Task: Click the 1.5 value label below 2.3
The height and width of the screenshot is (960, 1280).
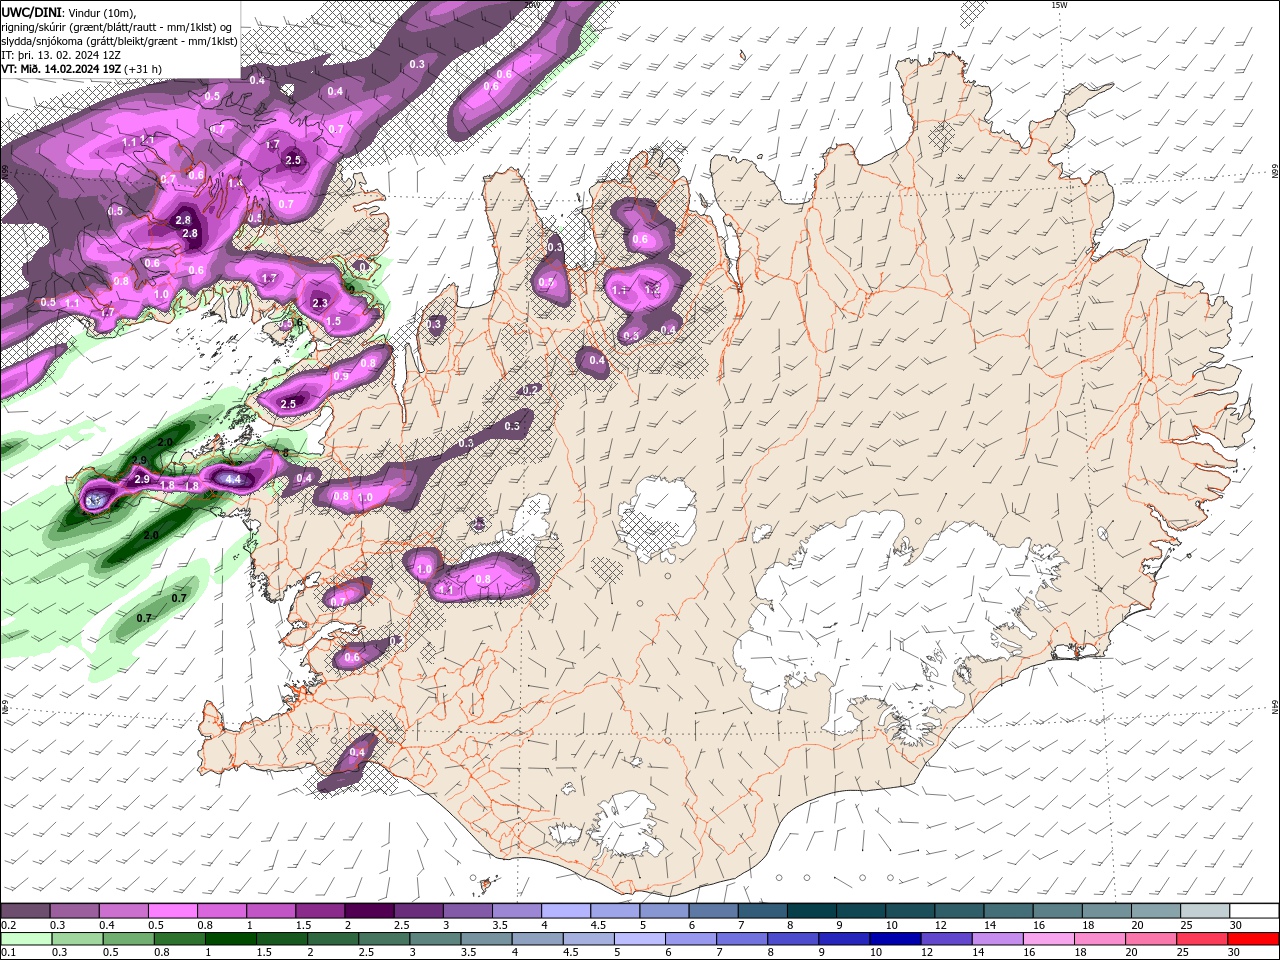Action: click(333, 321)
